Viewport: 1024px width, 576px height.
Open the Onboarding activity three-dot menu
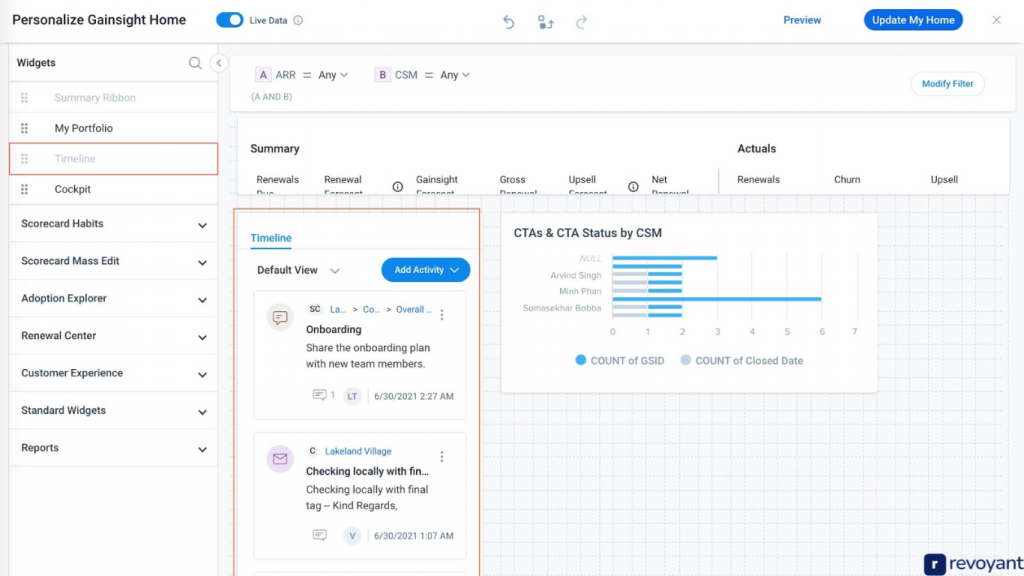[442, 315]
